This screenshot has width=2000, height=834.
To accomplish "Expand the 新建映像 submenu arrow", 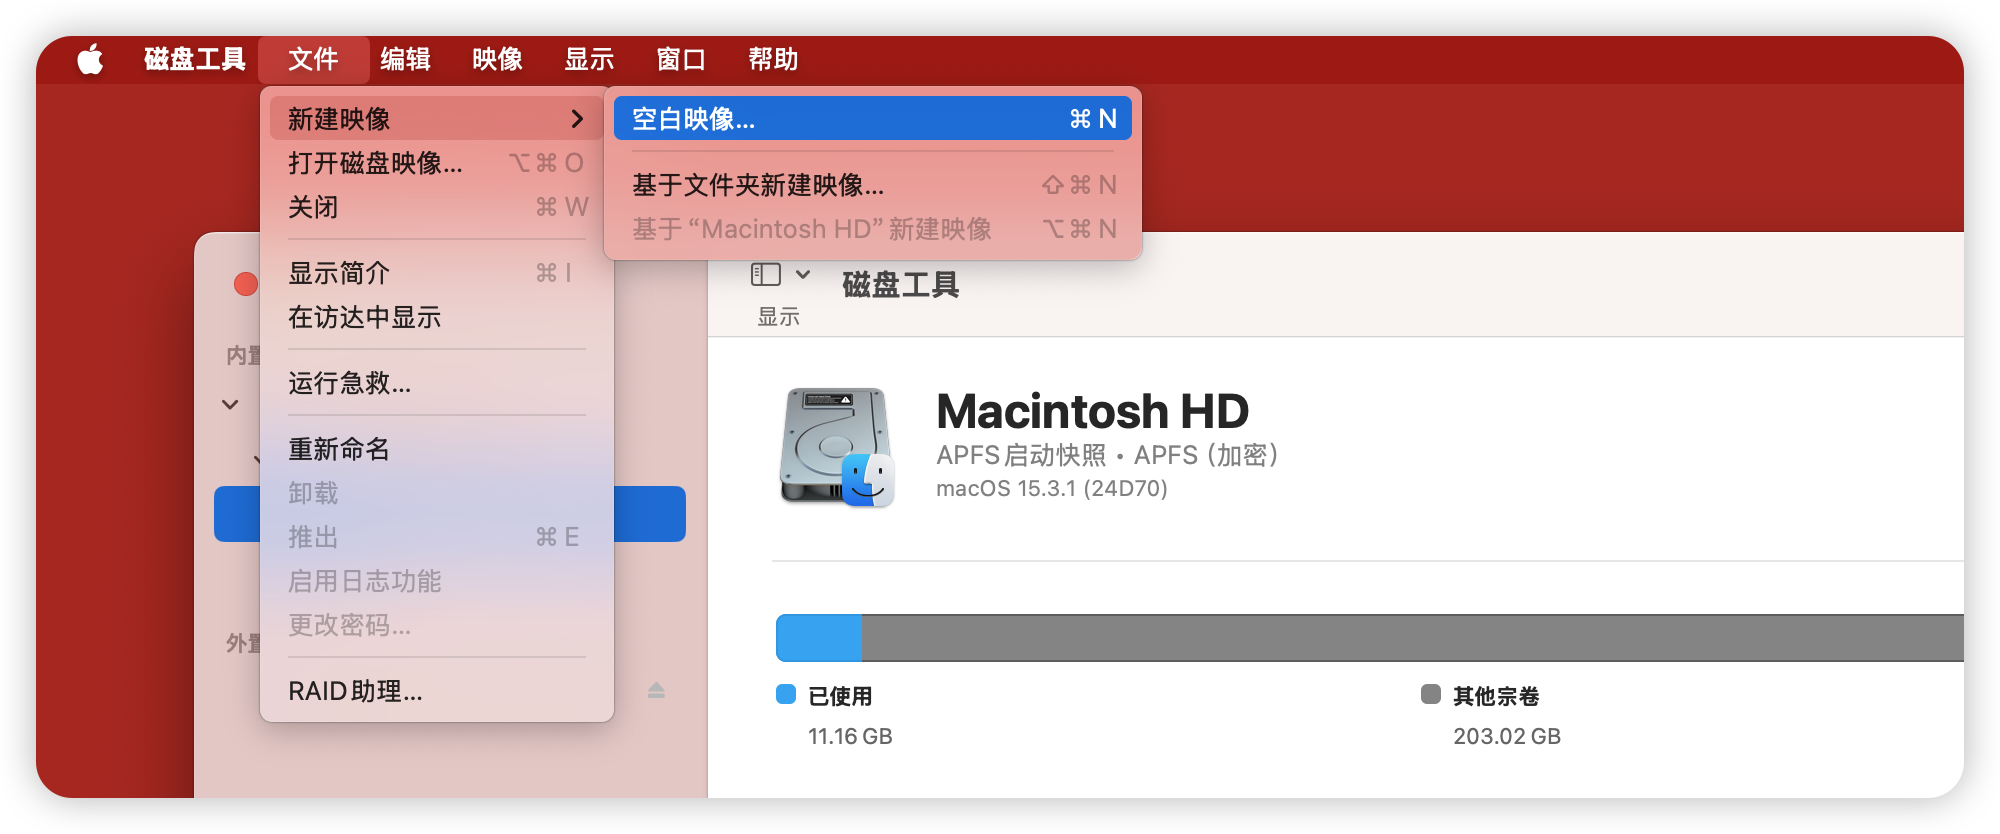I will coord(577,119).
